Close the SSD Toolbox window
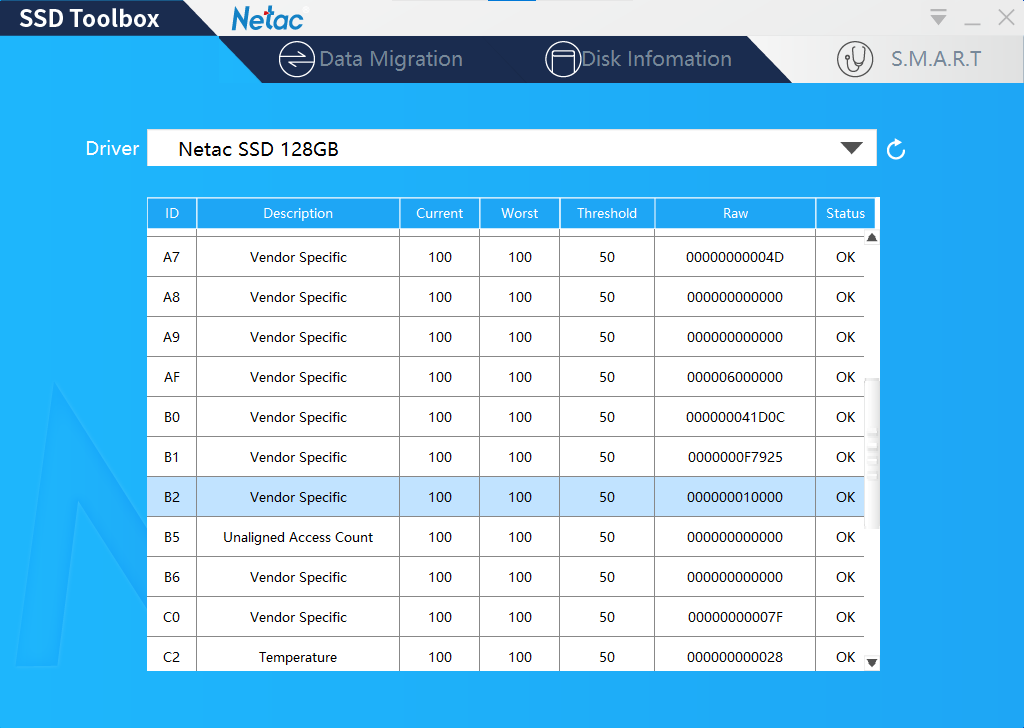1024x728 pixels. [x=1006, y=18]
